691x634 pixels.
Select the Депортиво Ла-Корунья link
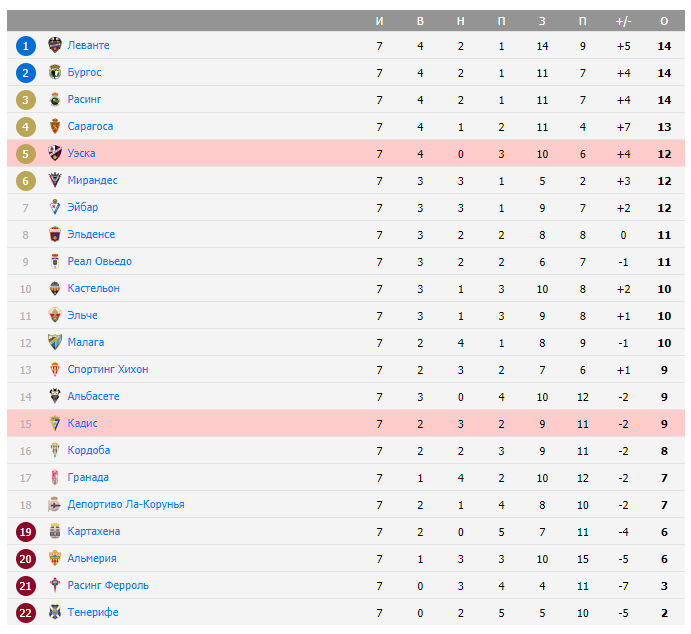(x=126, y=505)
